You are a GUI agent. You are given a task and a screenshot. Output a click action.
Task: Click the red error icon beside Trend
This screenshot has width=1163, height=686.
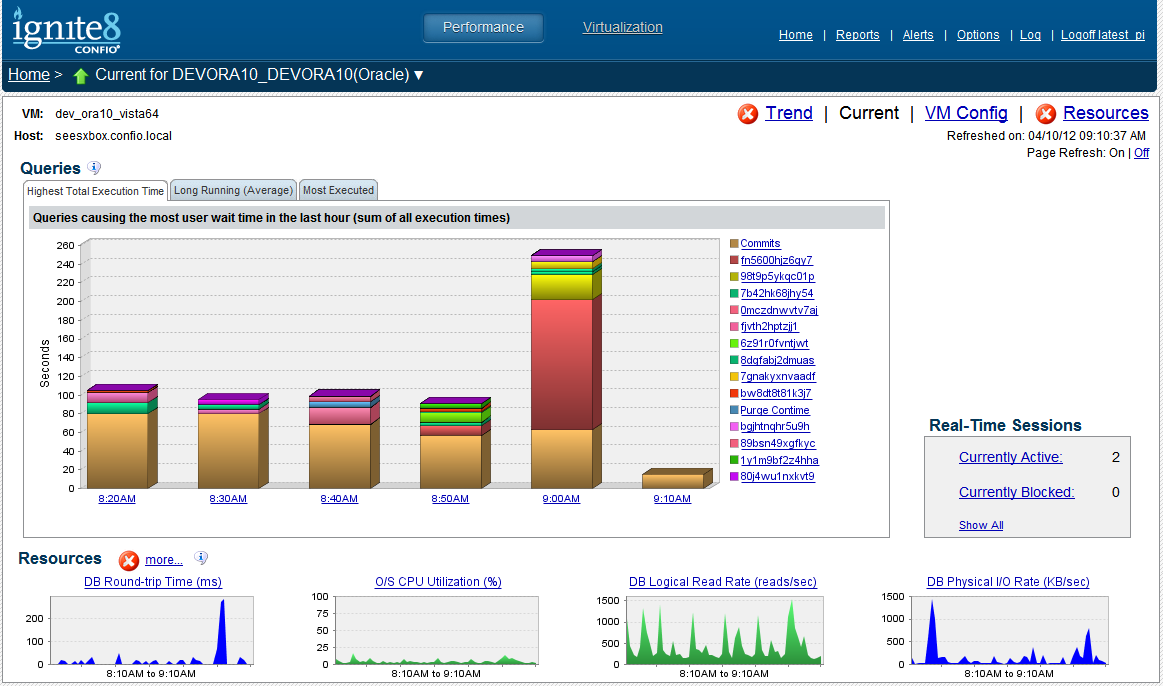pos(747,114)
